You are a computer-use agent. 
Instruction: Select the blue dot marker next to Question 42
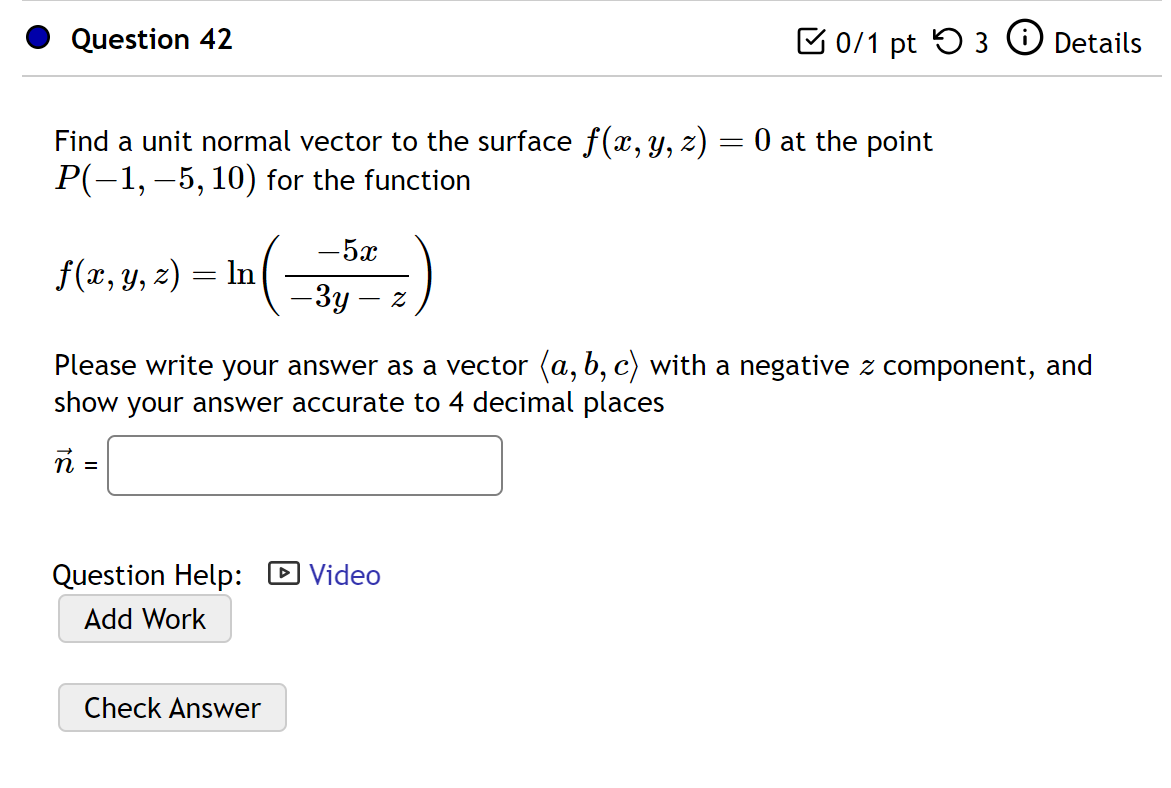click(x=36, y=38)
